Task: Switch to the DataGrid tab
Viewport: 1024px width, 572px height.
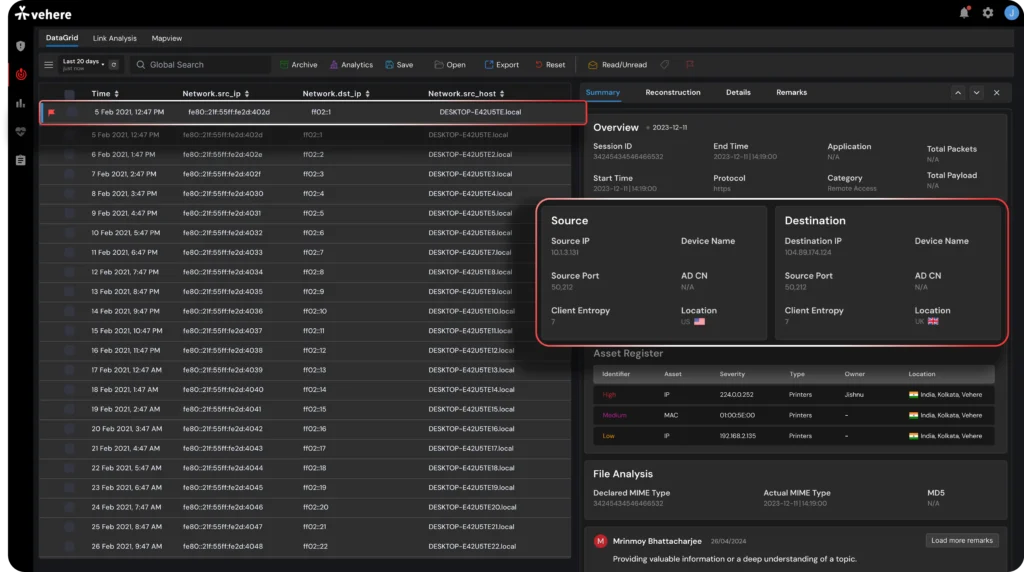Action: (62, 38)
